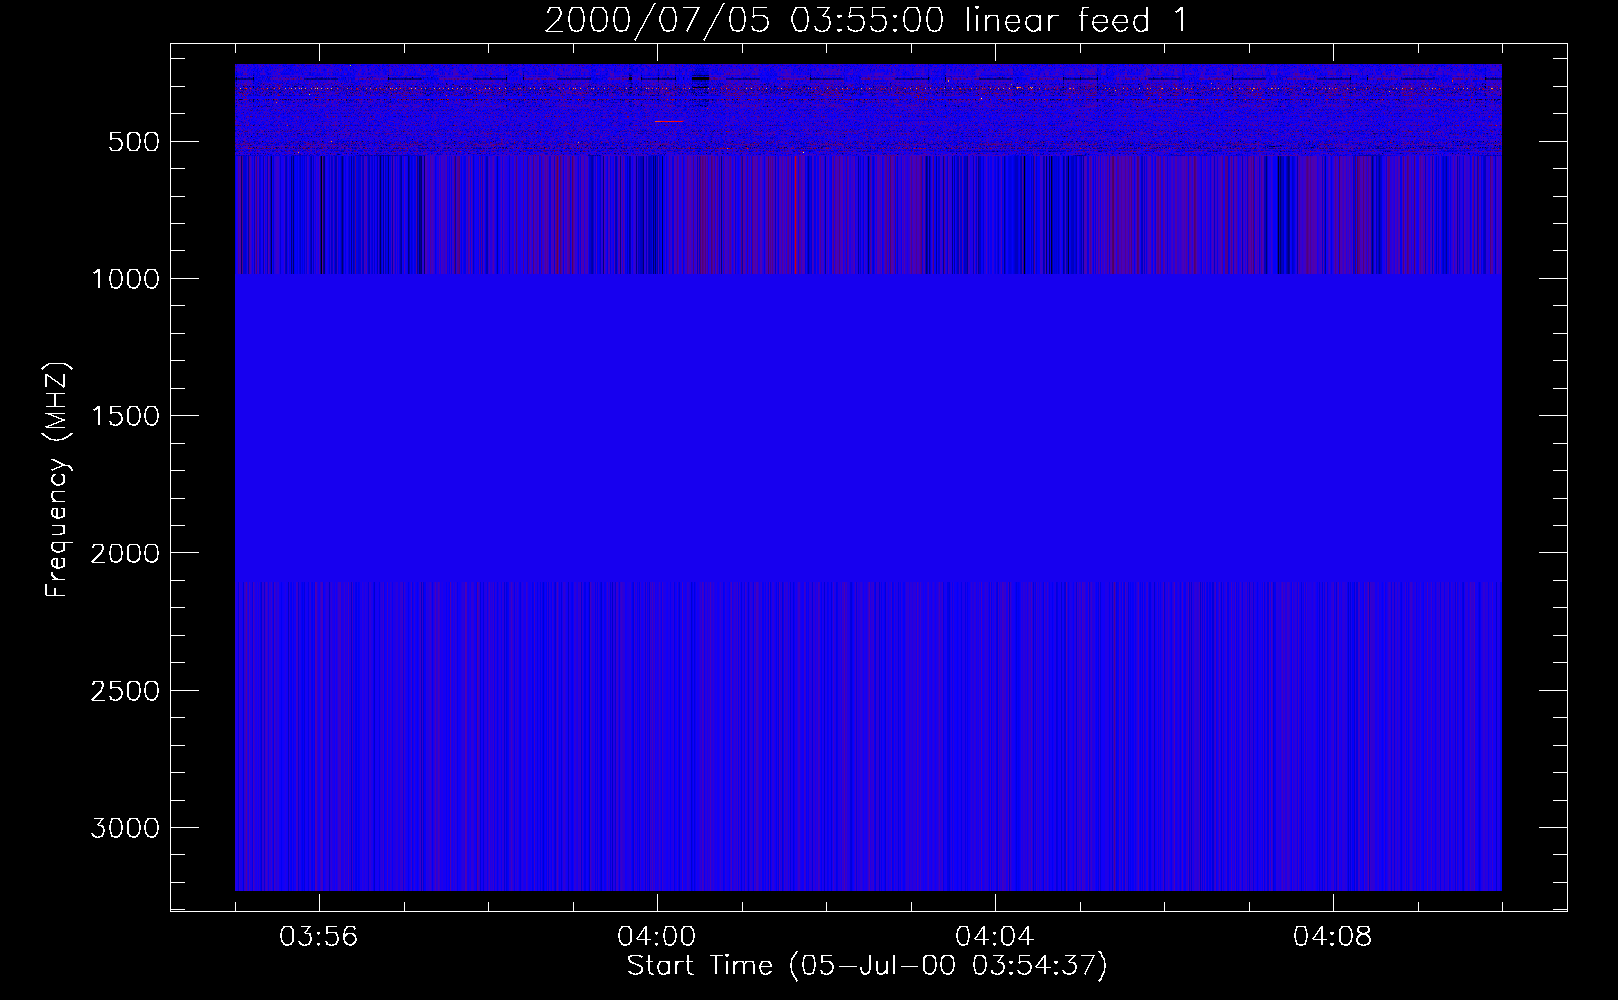This screenshot has height=1000, width=1618.
Task: Click the 'Start Time (05-Jul-00 03:54:37)' label
Action: click(x=867, y=966)
